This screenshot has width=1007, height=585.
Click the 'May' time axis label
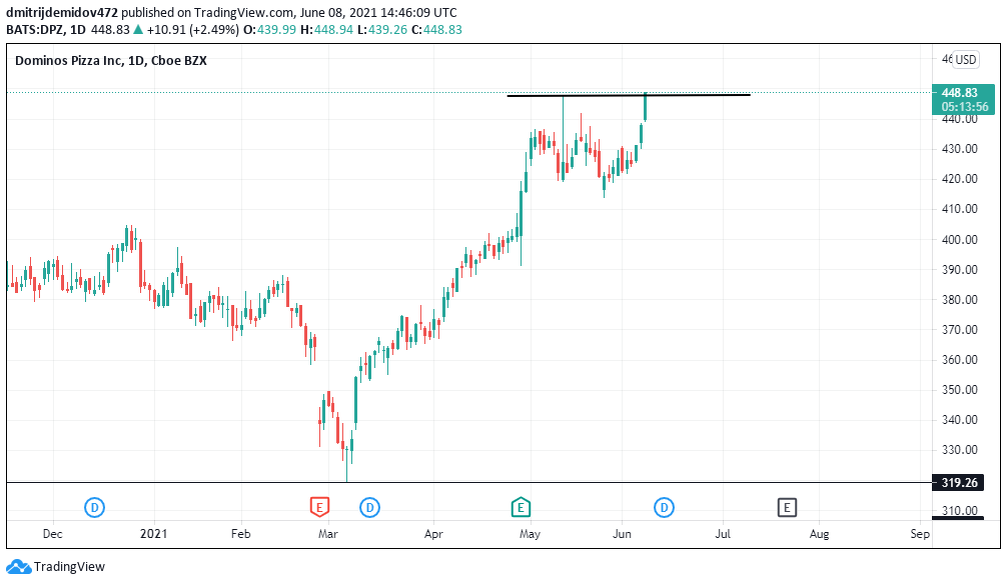tap(530, 534)
